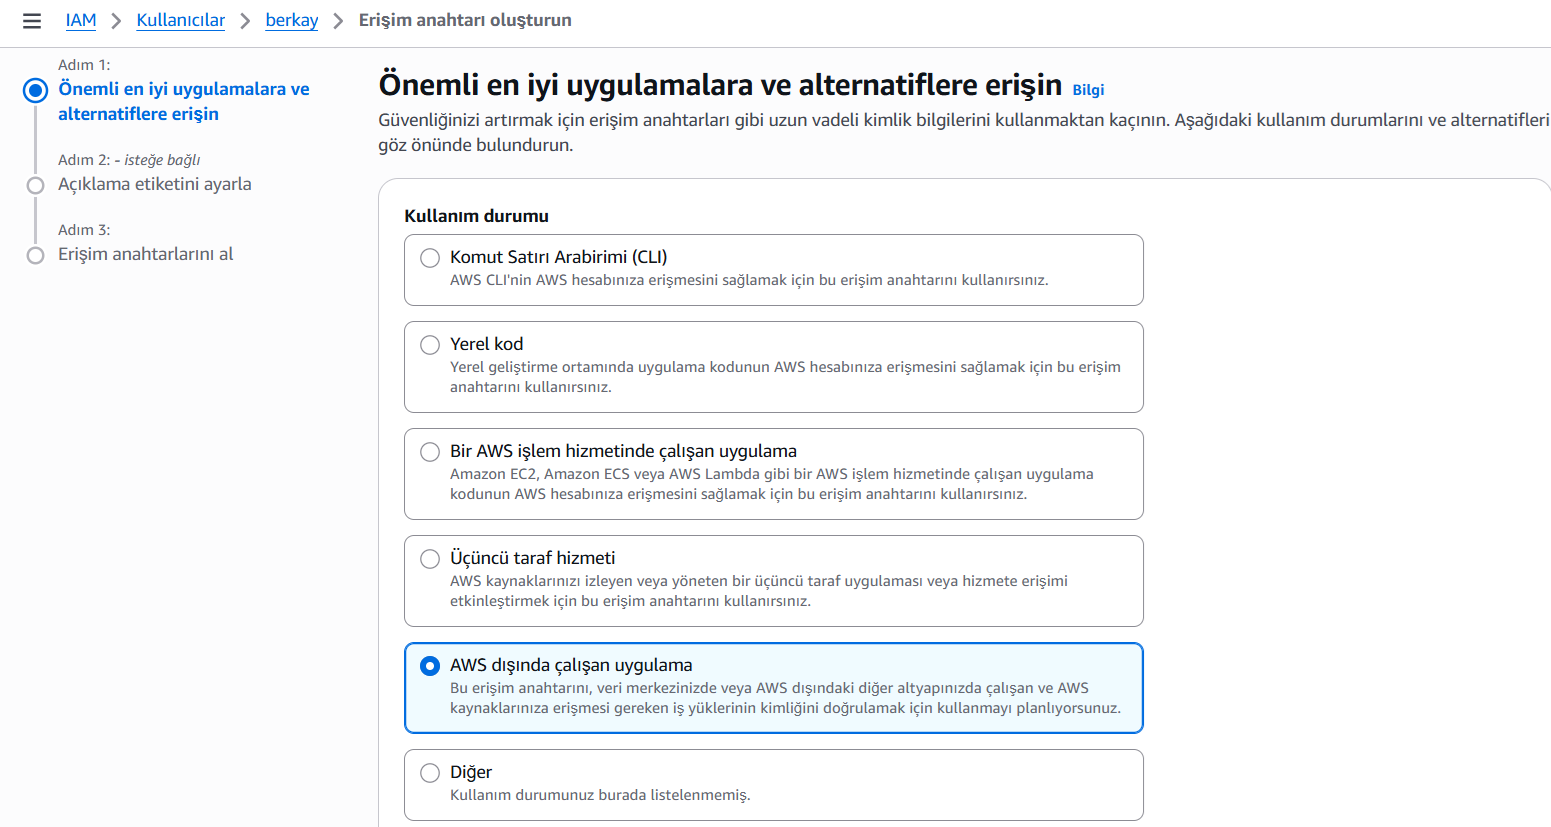The height and width of the screenshot is (827, 1551).
Task: Open the hamburger navigation menu
Action: (32, 21)
